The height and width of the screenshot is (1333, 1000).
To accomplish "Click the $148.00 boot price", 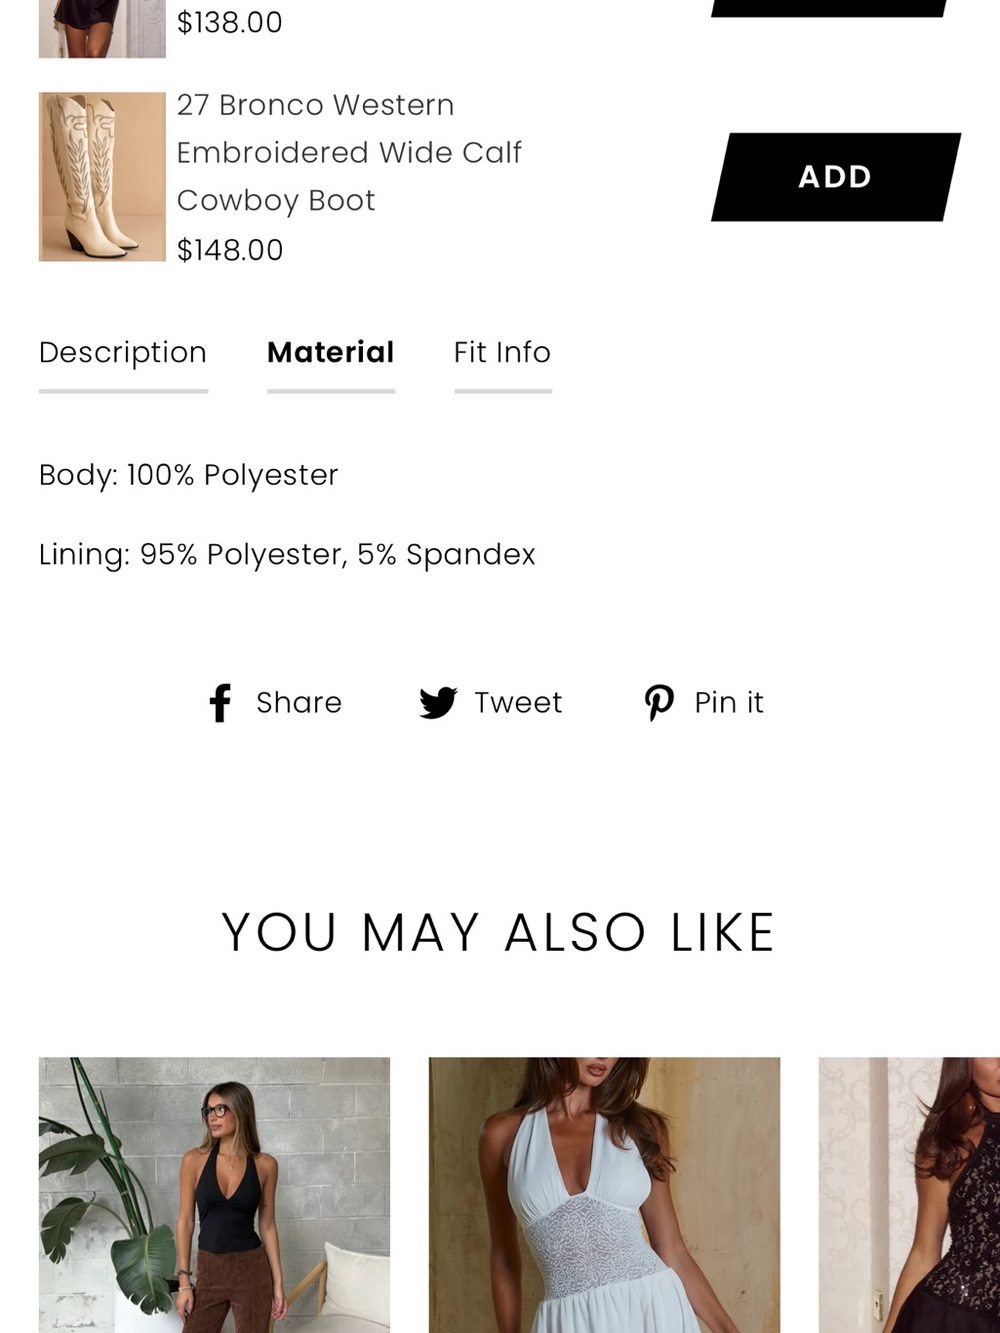I will click(230, 250).
